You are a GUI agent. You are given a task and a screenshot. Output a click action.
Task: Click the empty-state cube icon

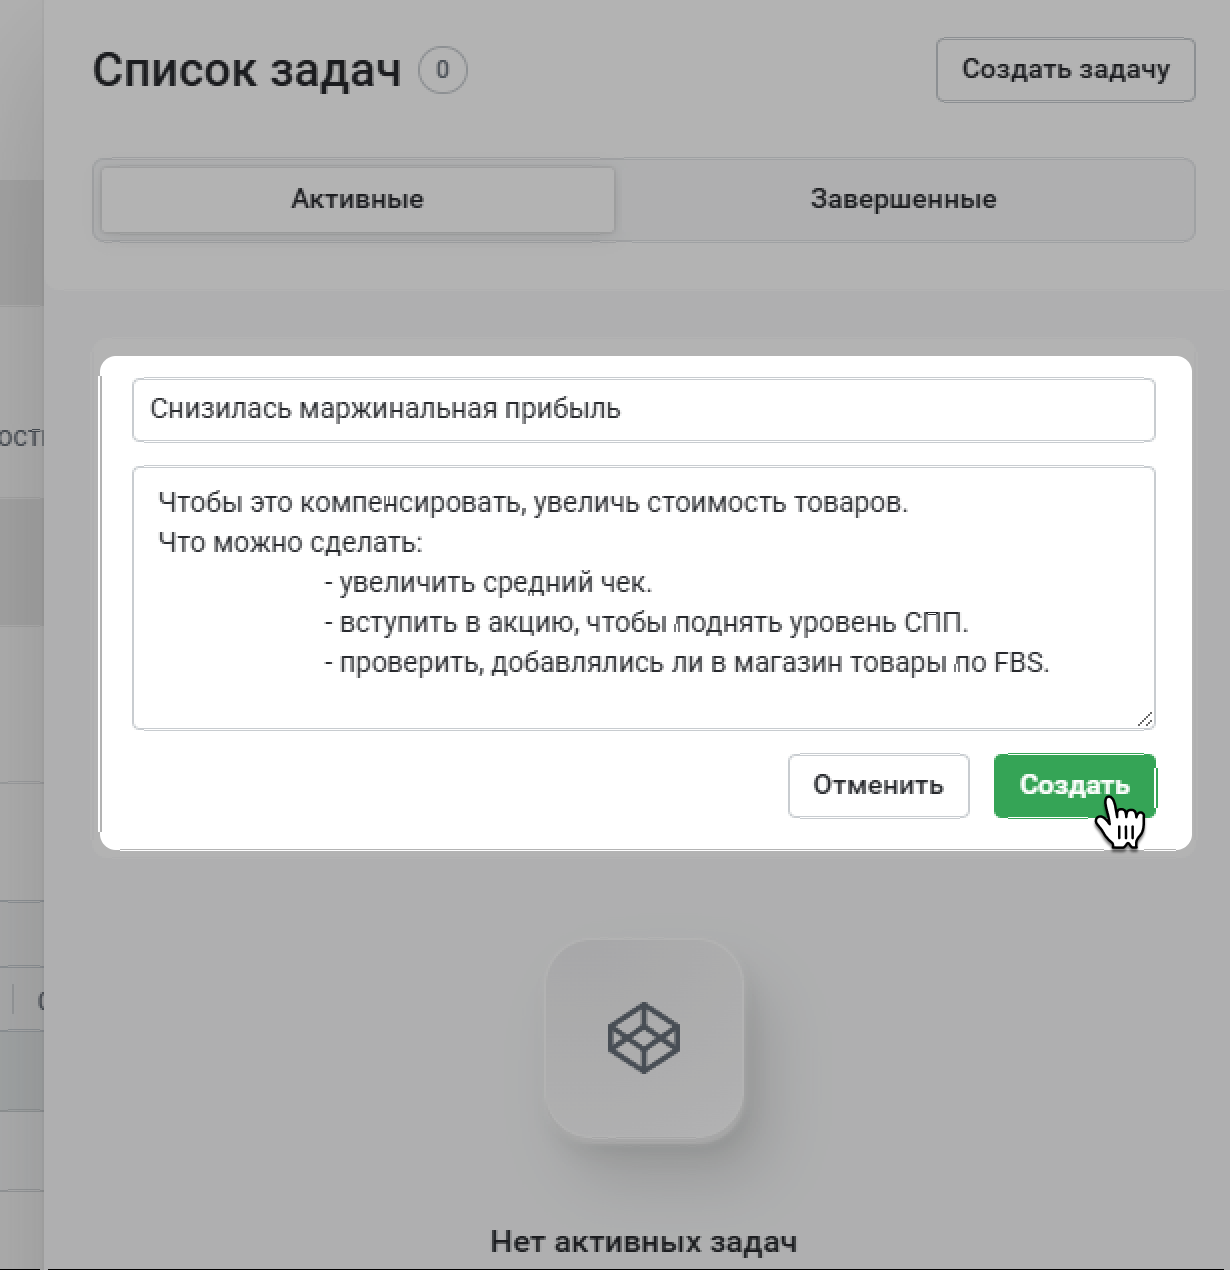tap(643, 1038)
